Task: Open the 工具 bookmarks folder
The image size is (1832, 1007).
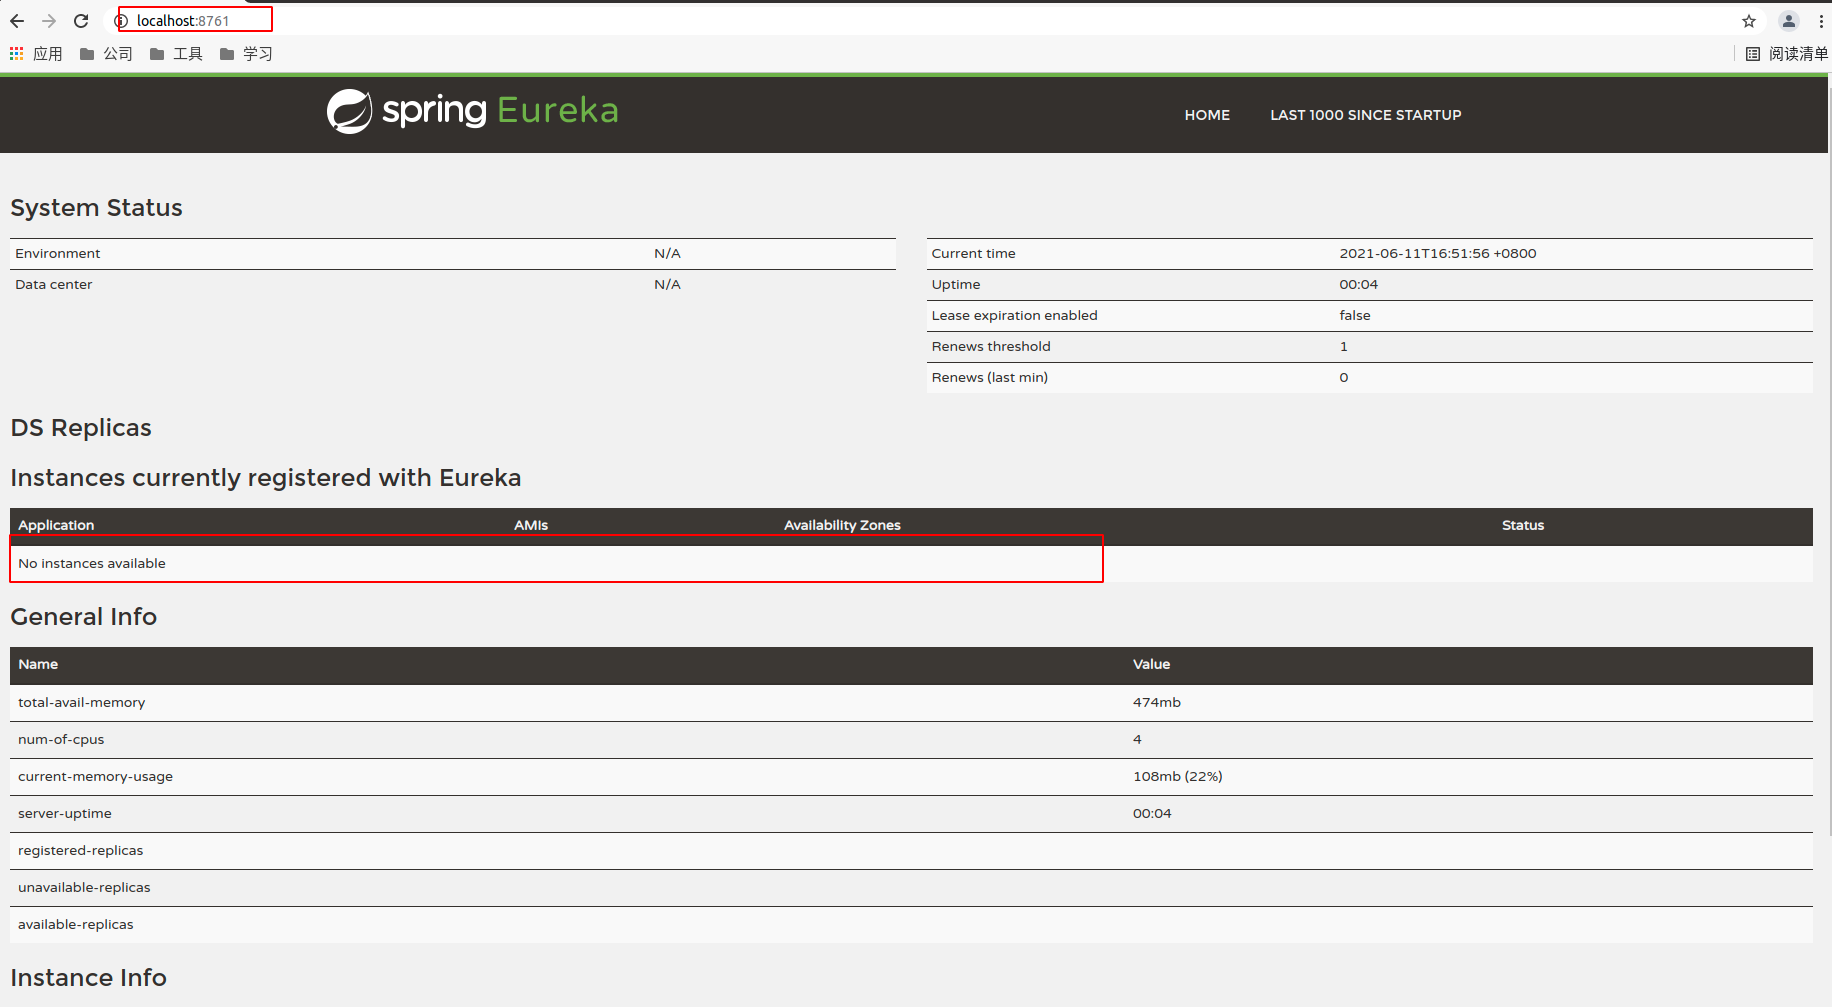Action: click(176, 54)
